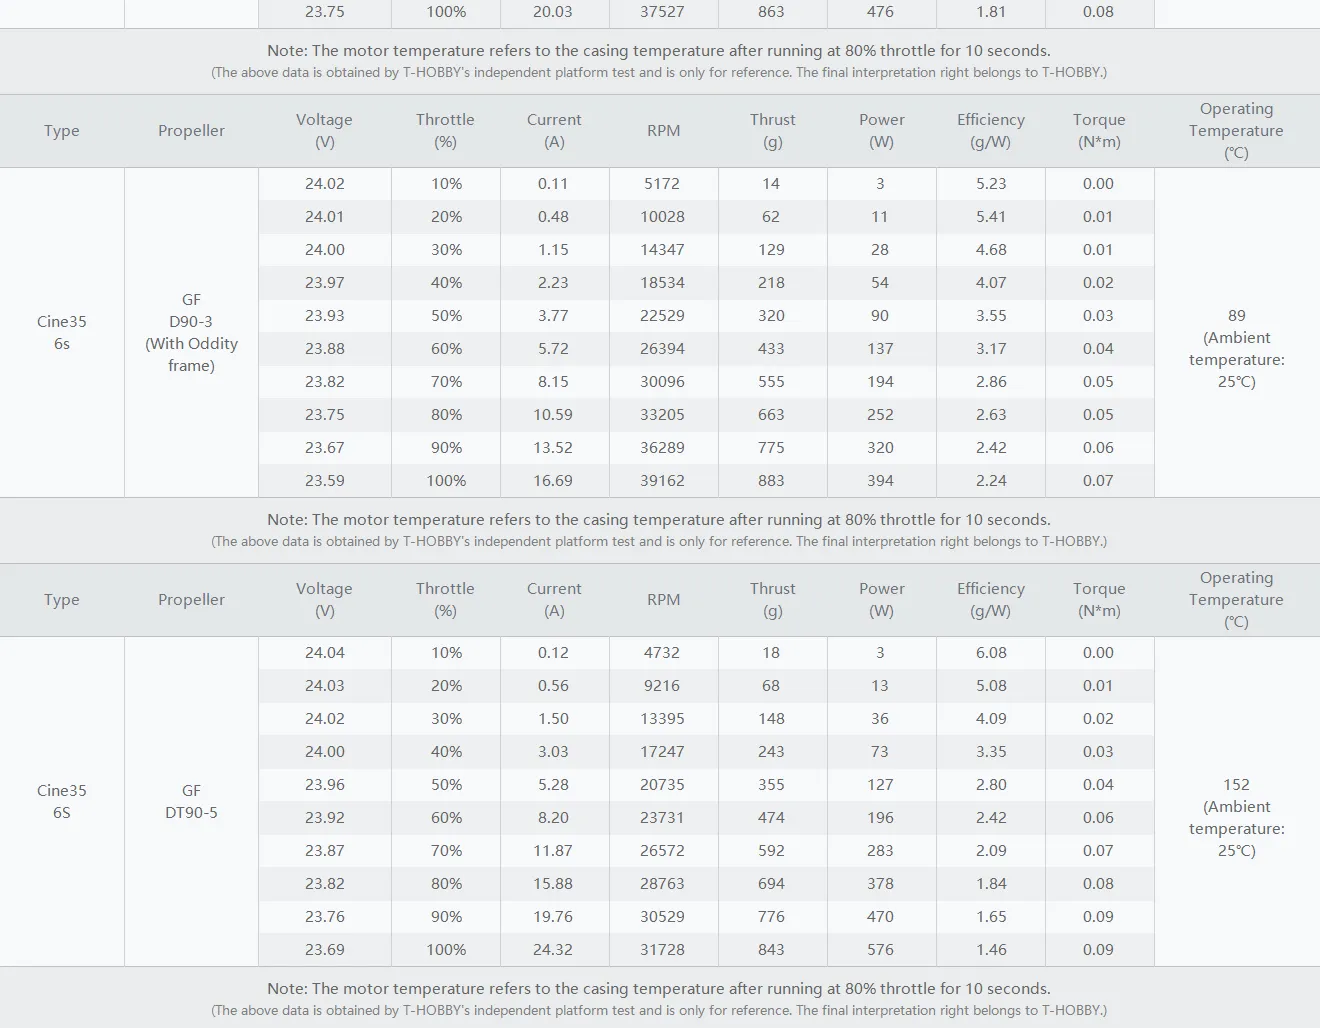1320x1028 pixels.
Task: Click RPM value 31728
Action: pos(662,950)
